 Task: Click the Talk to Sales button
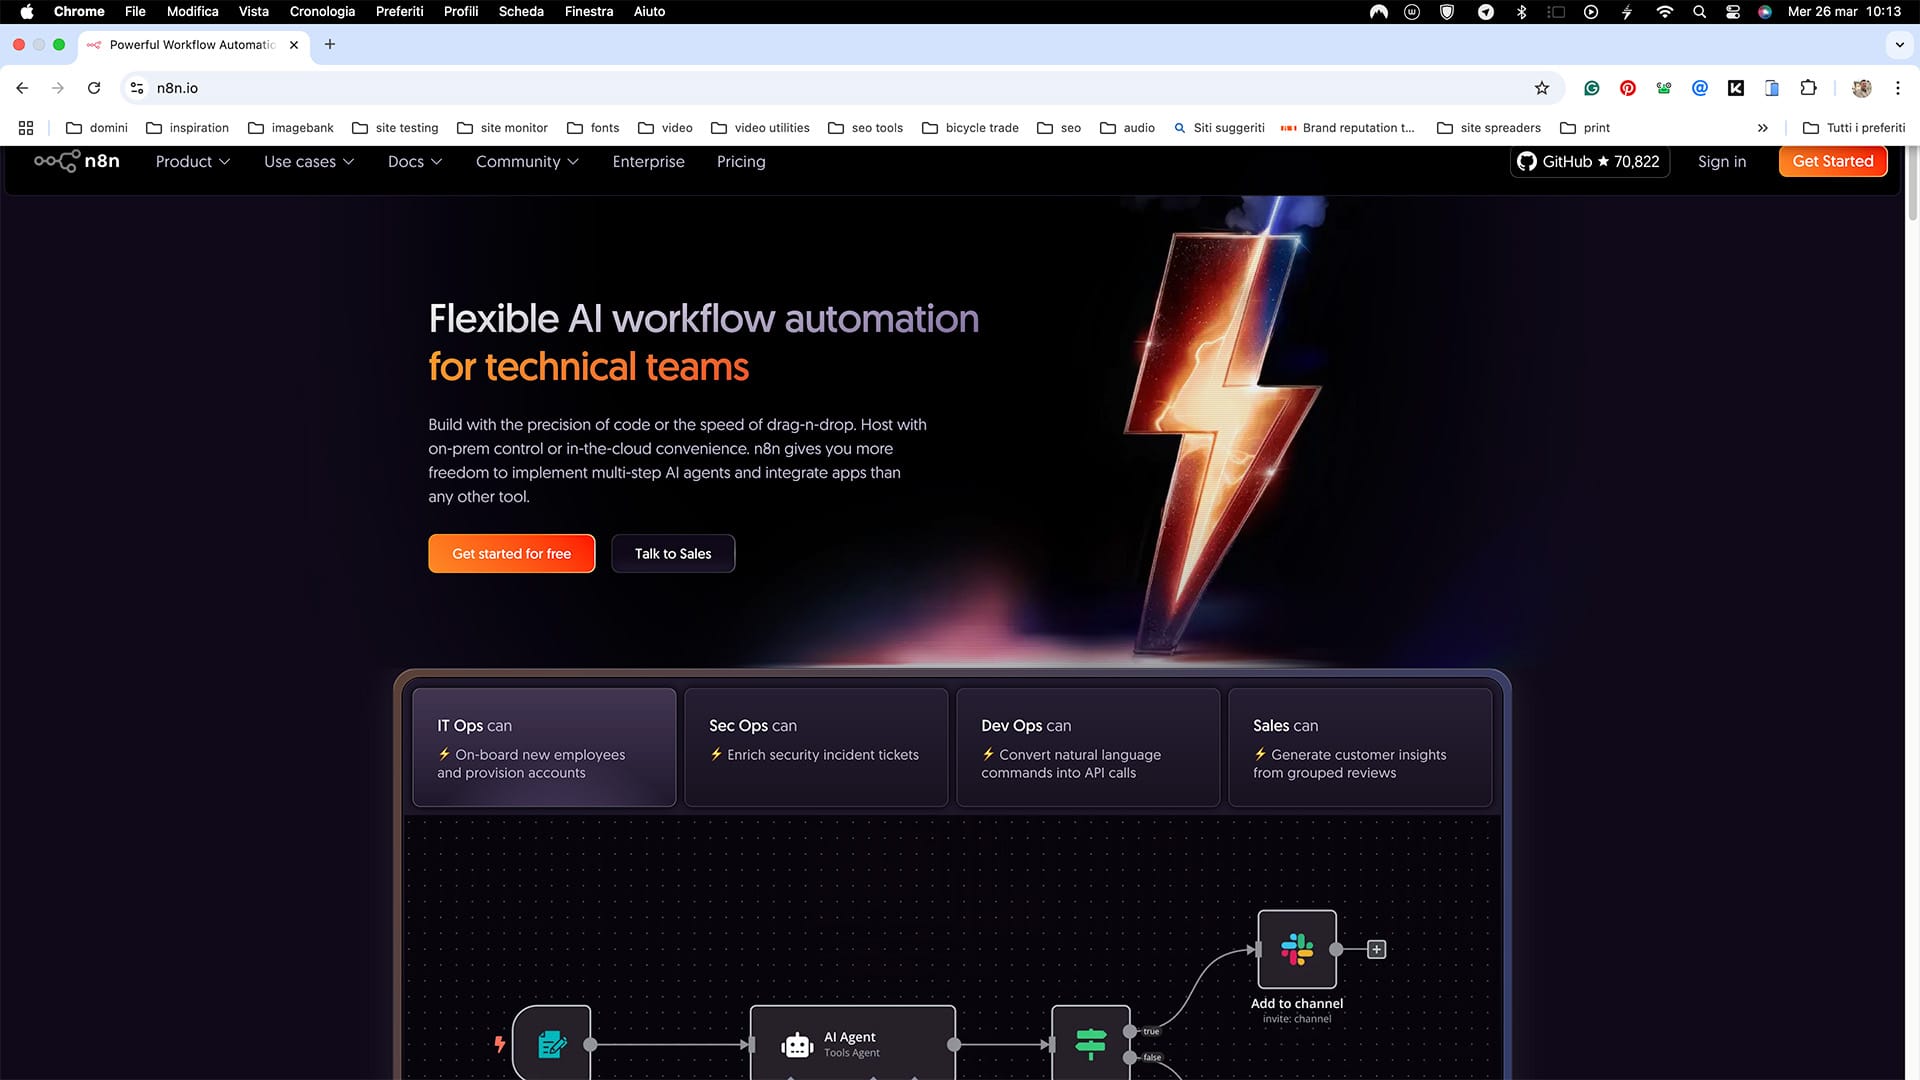pos(673,553)
